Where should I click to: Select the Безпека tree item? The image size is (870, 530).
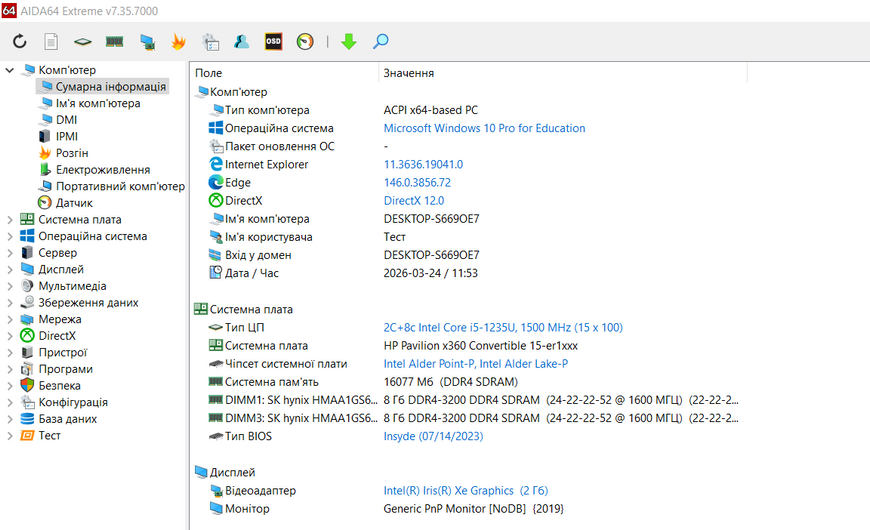pyautogui.click(x=59, y=386)
